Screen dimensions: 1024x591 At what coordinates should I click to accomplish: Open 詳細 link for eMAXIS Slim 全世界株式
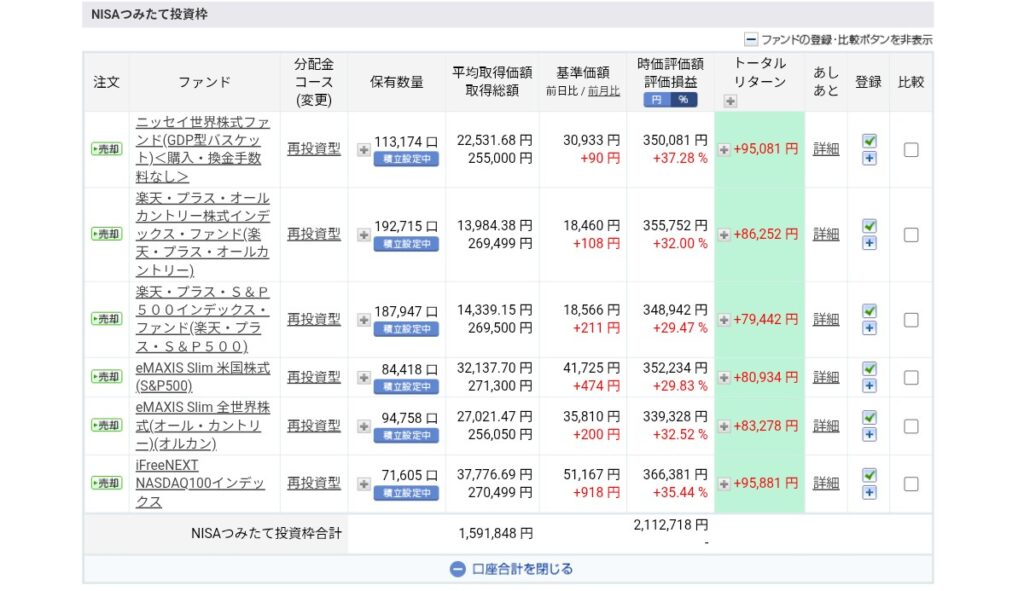click(826, 425)
